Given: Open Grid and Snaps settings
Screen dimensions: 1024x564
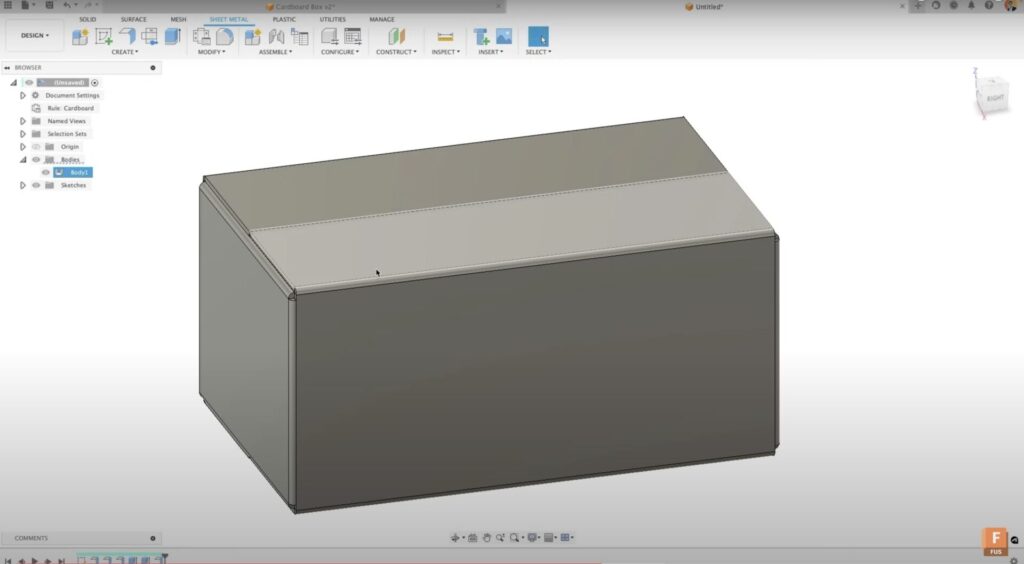Looking at the screenshot, I should click(549, 538).
